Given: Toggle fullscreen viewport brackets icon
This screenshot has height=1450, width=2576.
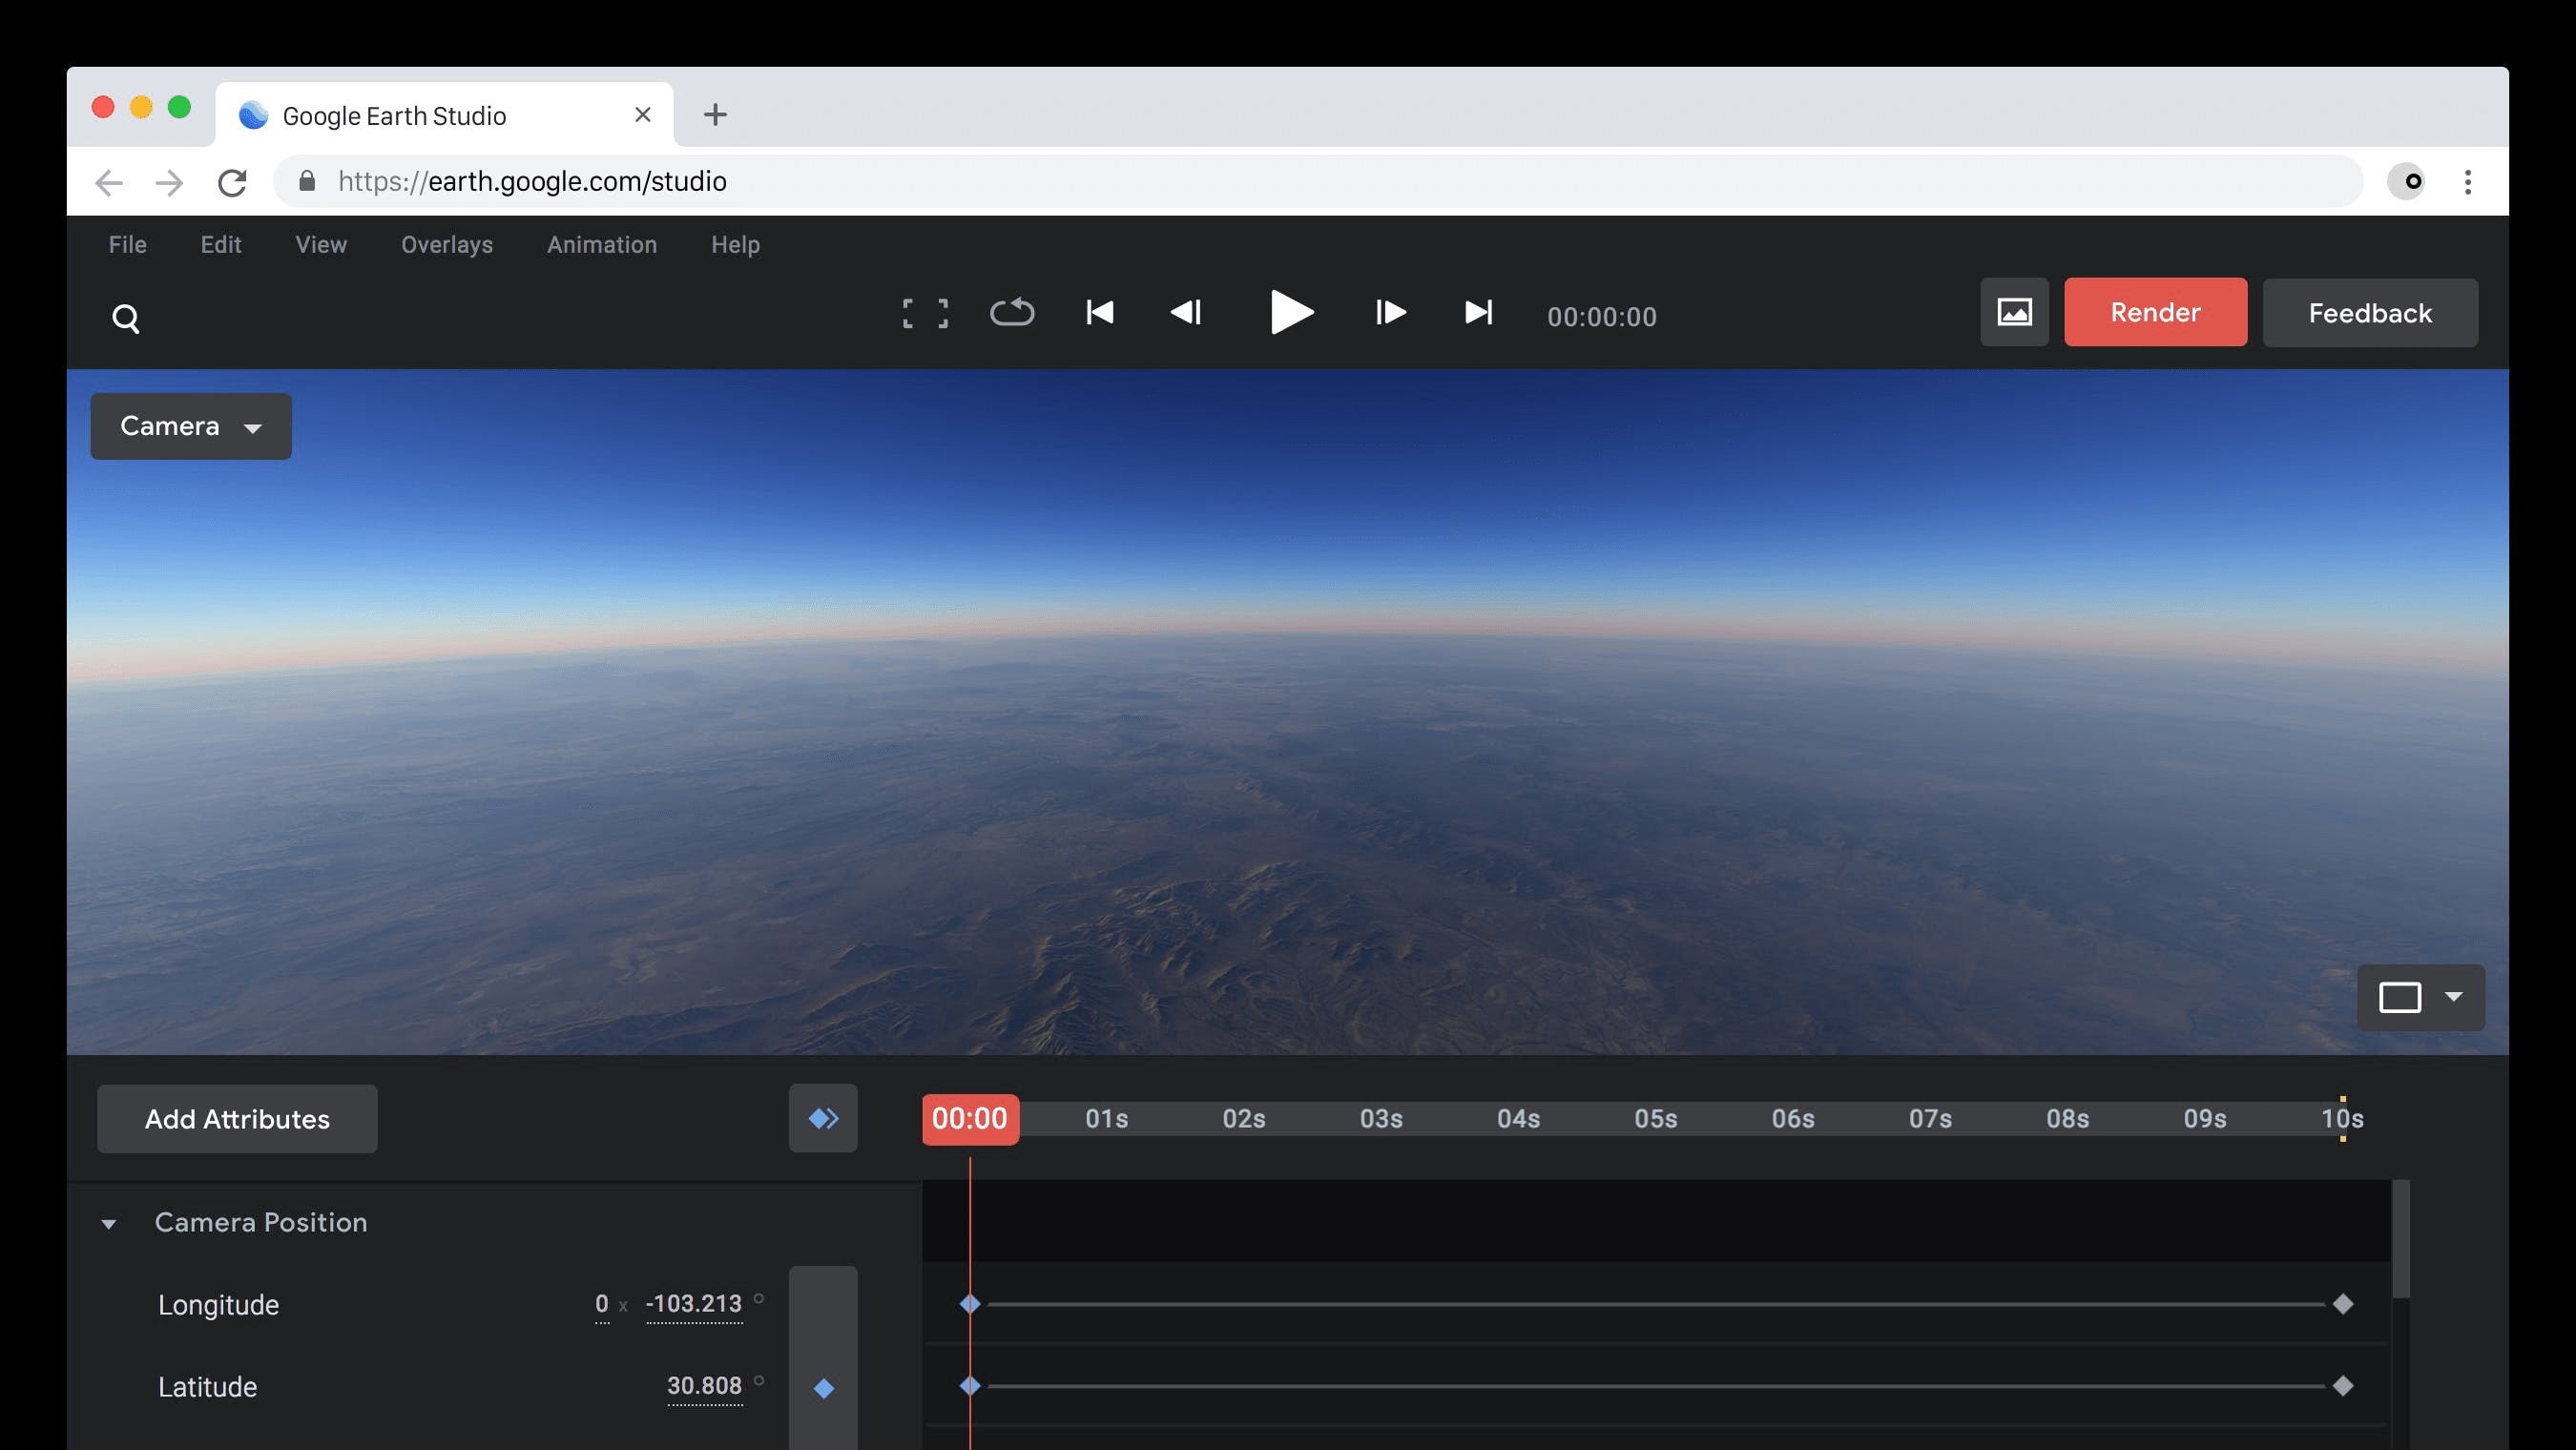Looking at the screenshot, I should tap(925, 313).
